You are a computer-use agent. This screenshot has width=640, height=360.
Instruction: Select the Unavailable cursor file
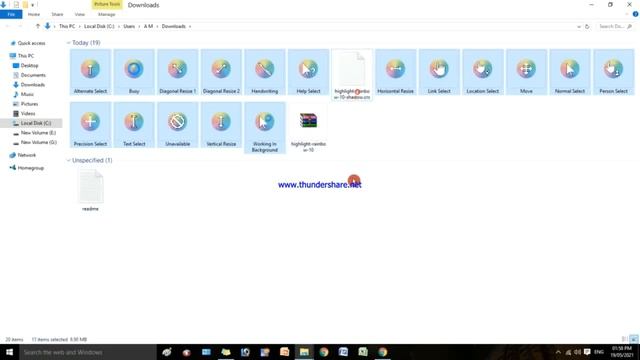178,125
